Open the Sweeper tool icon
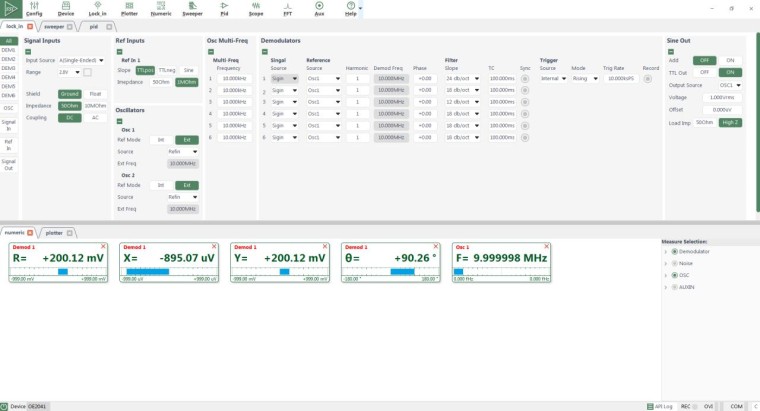Screen dimensions: 760x411 pyautogui.click(x=191, y=9)
